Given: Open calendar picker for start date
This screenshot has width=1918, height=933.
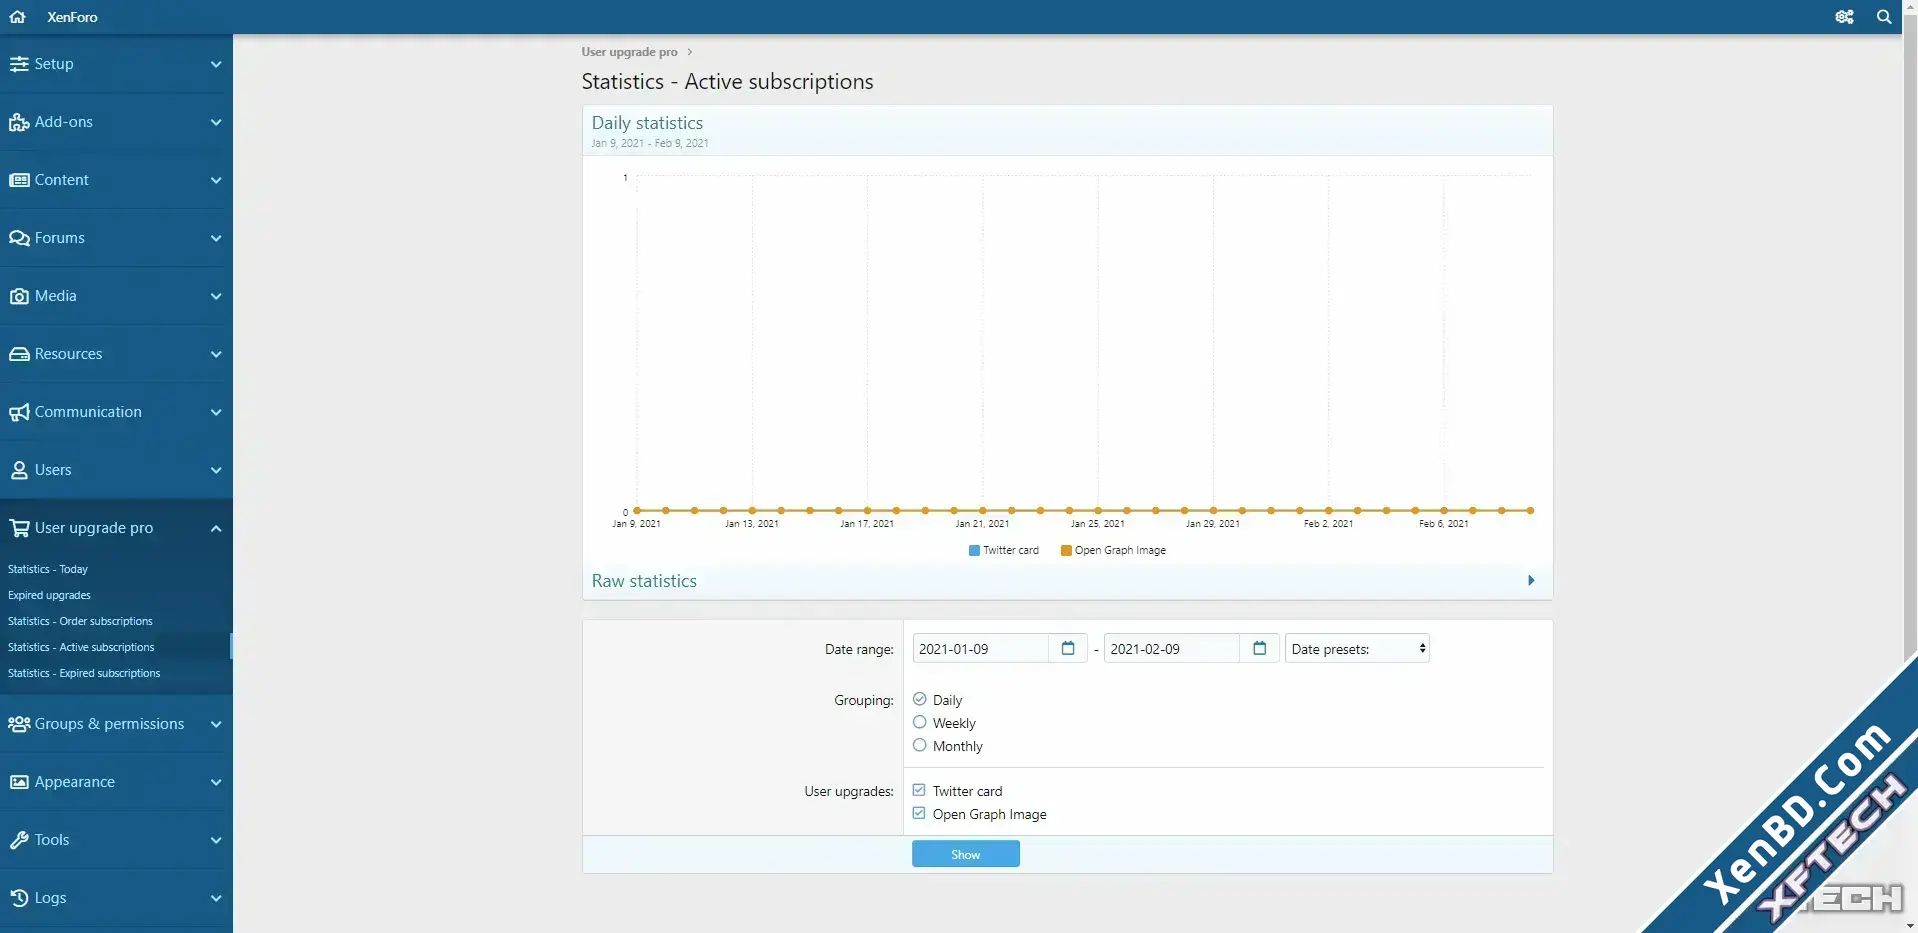Looking at the screenshot, I should pos(1068,648).
